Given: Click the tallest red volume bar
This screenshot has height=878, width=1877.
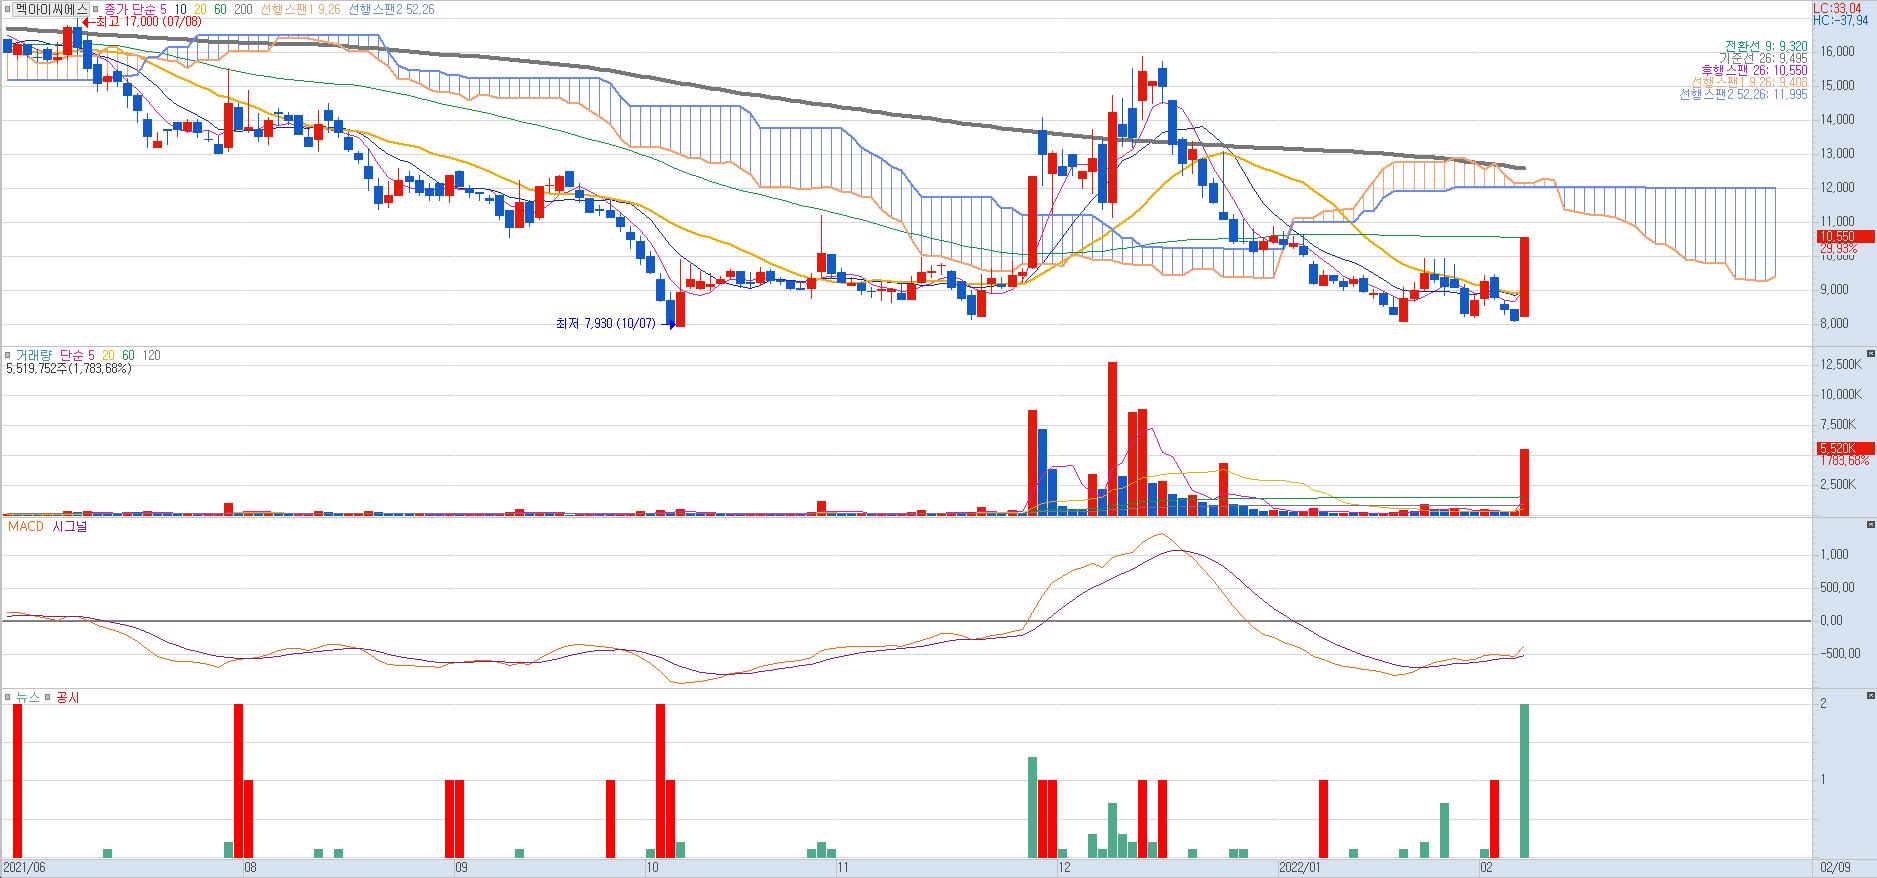Looking at the screenshot, I should click(1112, 438).
